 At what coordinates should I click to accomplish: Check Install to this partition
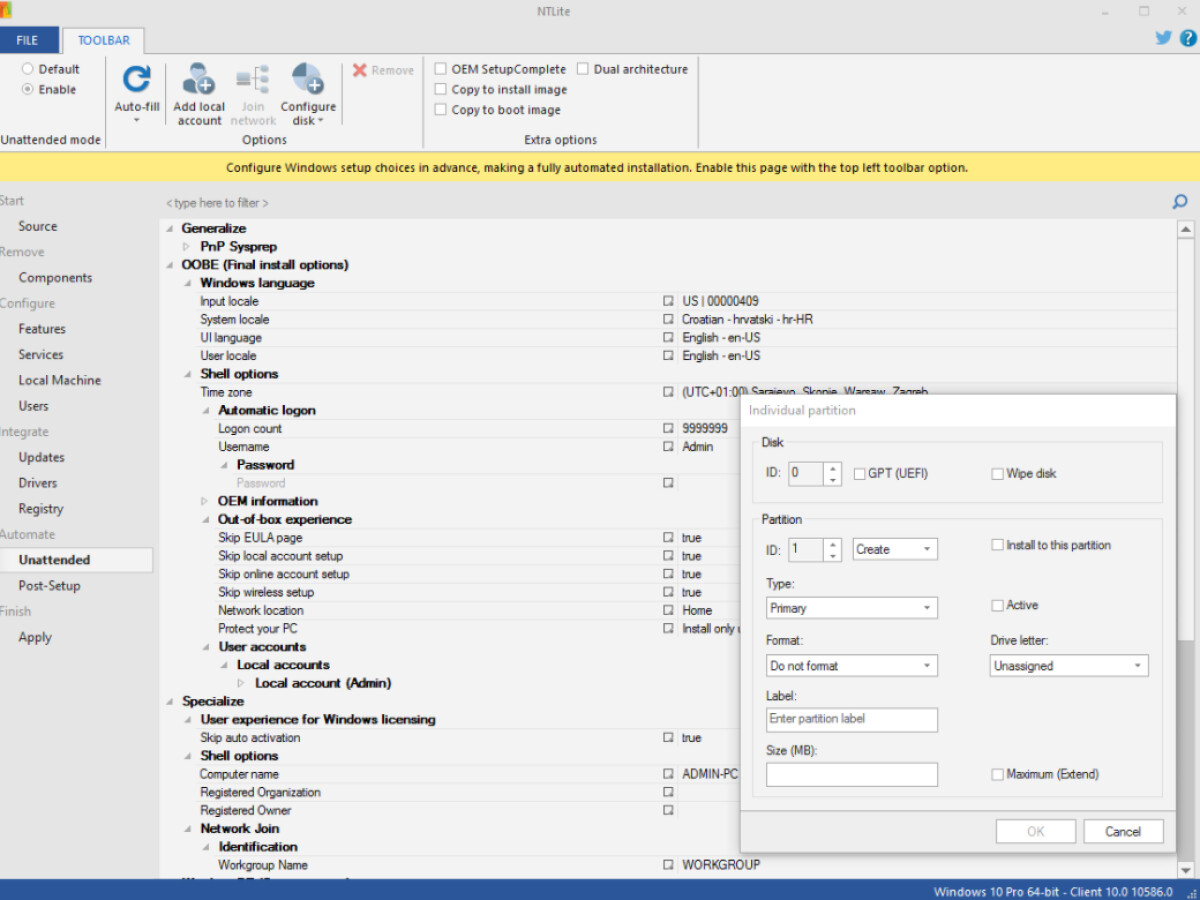click(x=997, y=545)
